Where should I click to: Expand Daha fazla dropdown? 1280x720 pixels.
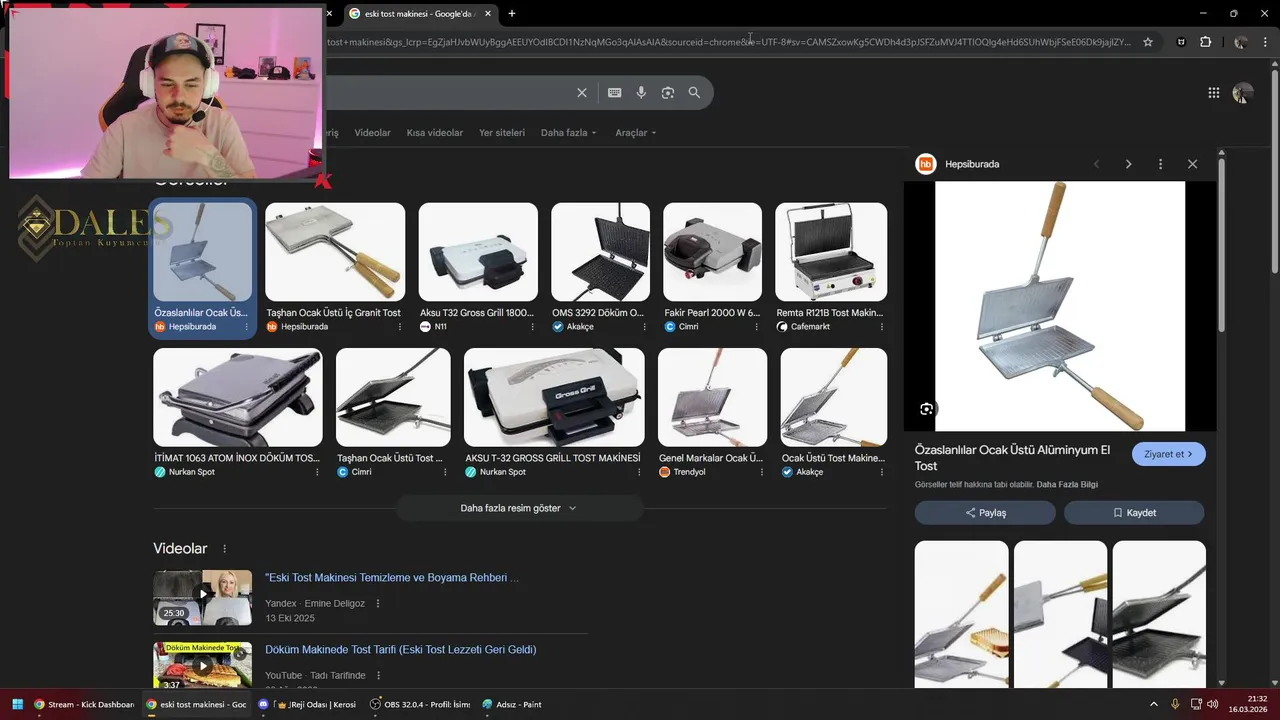point(568,133)
